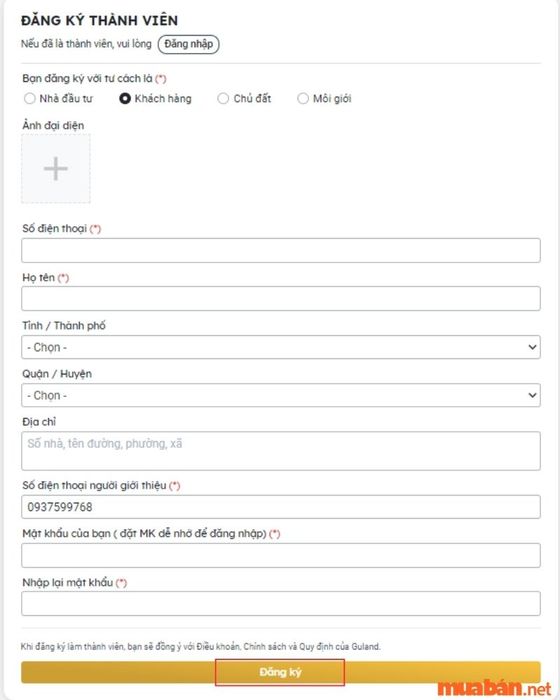The width and height of the screenshot is (560, 700).
Task: Click the plus icon to upload avatar
Action: coord(56,169)
